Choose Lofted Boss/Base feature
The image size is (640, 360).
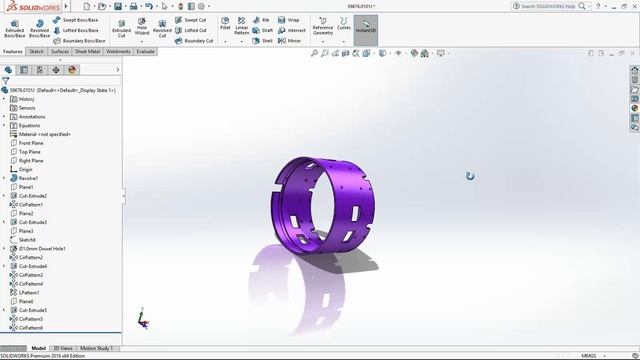(x=76, y=30)
